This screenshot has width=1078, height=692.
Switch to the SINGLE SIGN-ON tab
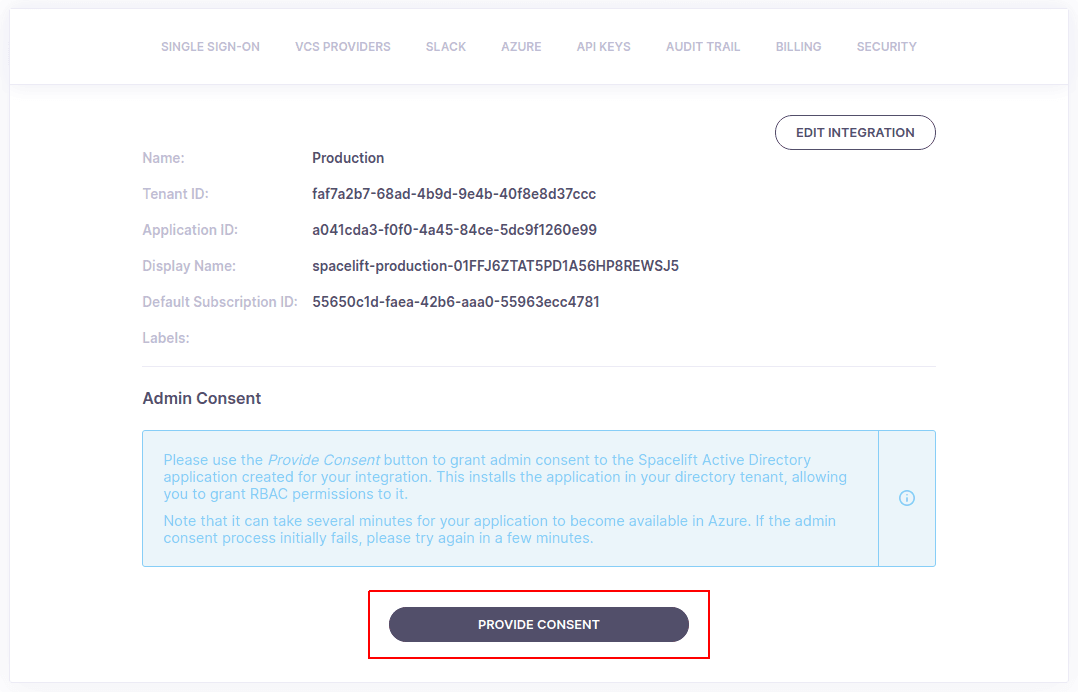point(210,46)
